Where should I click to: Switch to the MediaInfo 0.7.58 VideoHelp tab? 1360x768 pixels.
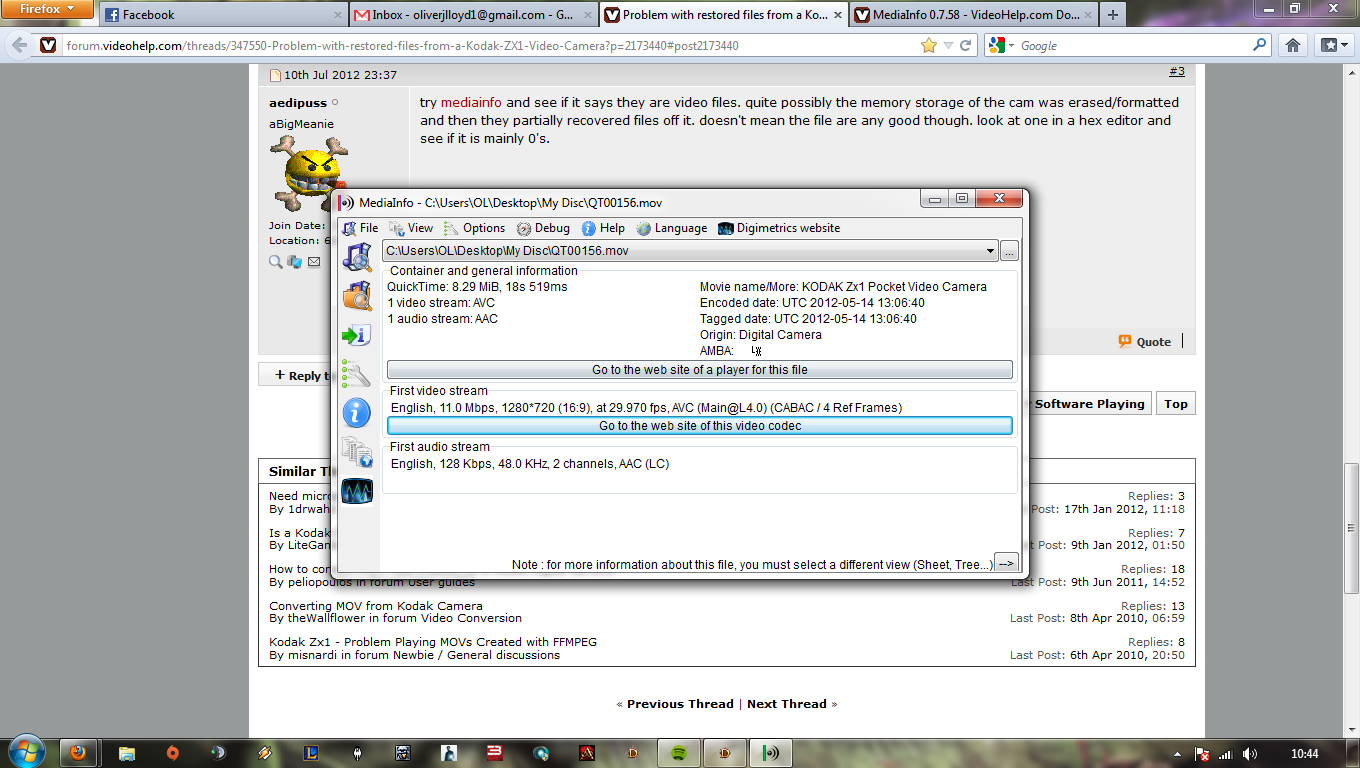(972, 15)
